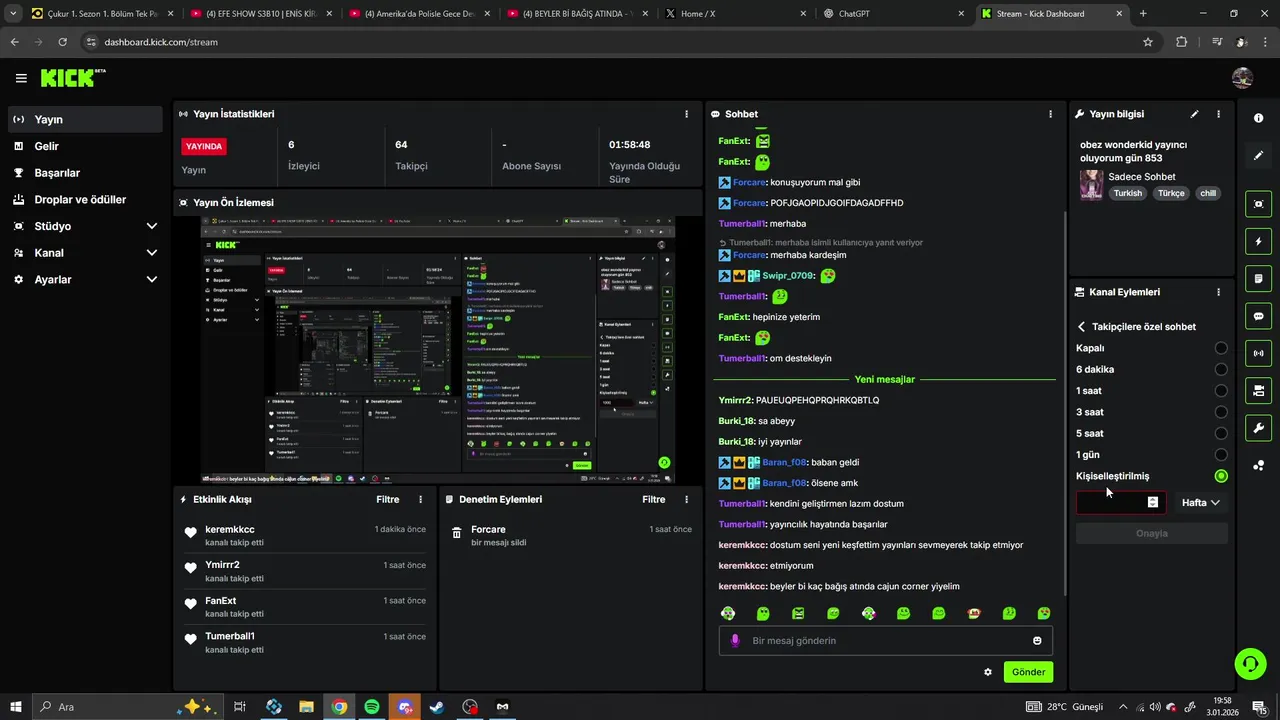Open Droplar ve ödüller sidebar page

[85, 199]
